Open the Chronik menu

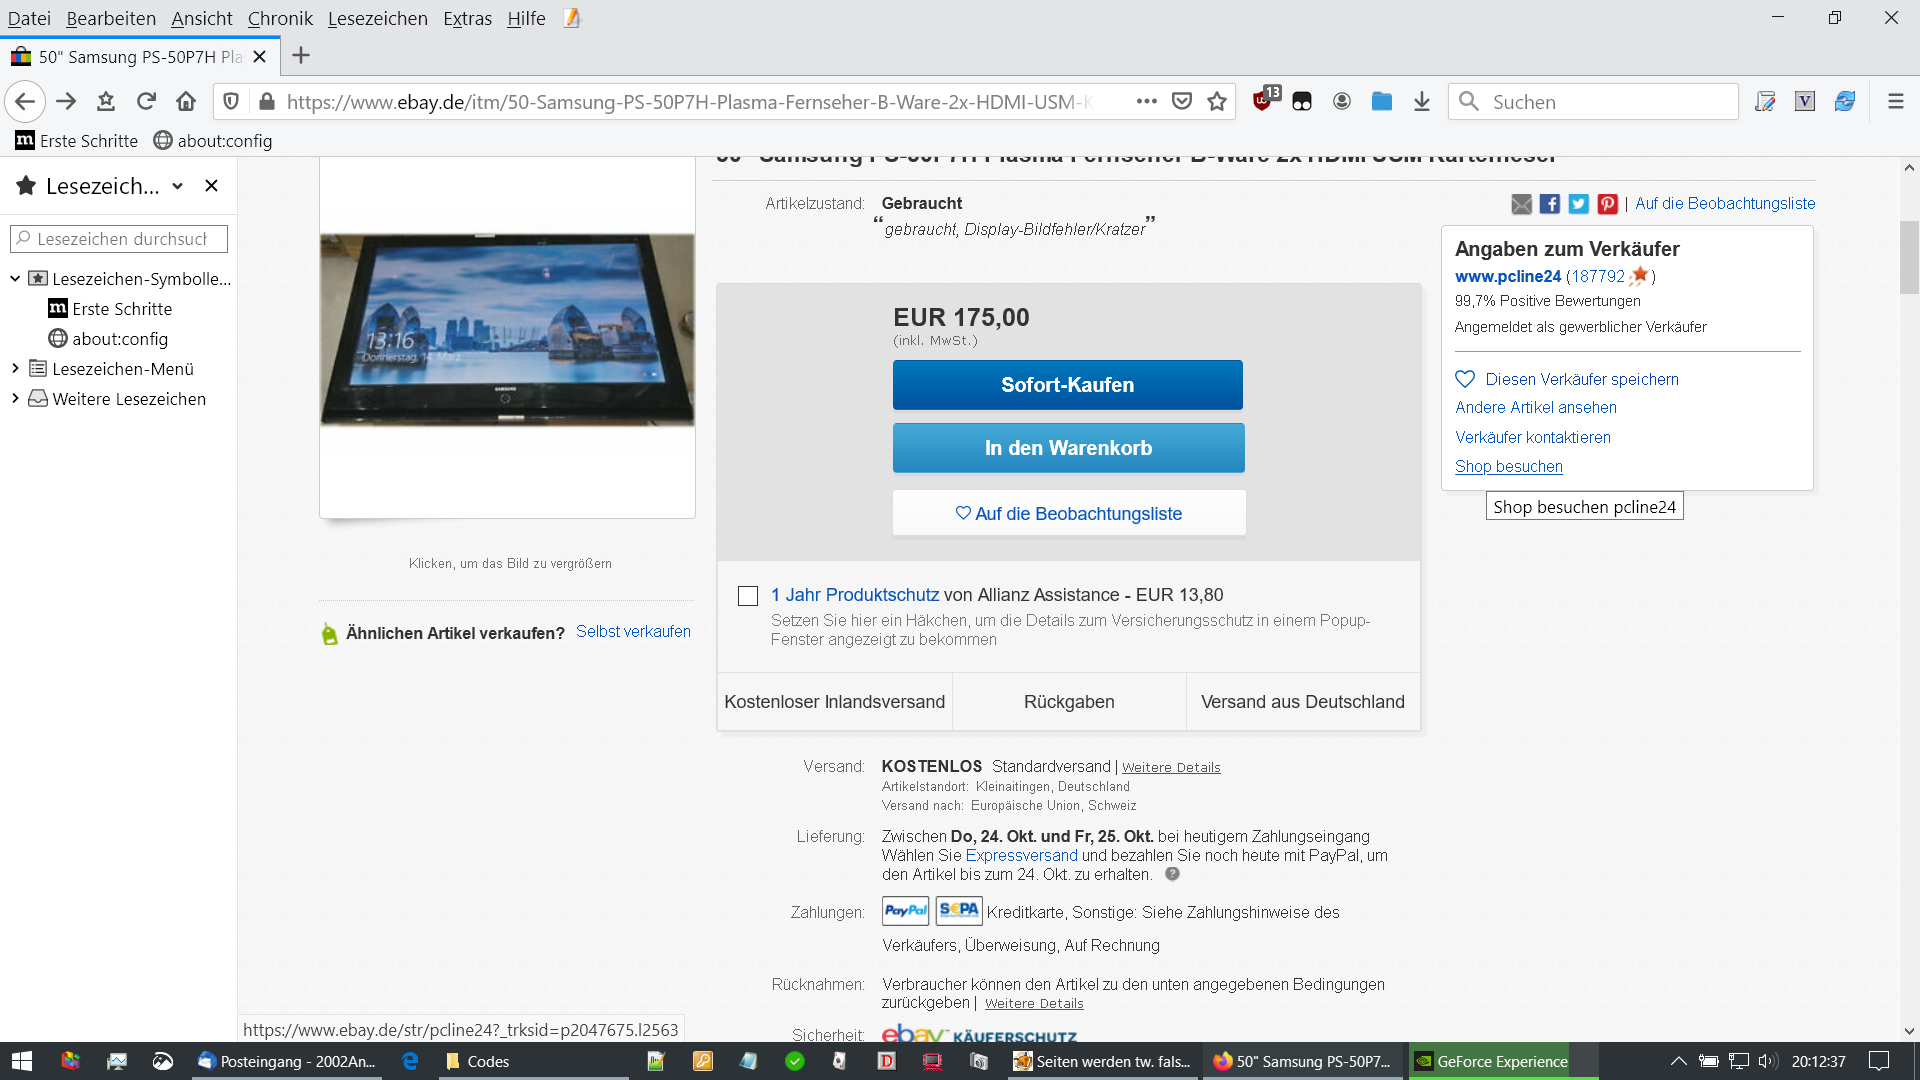click(280, 18)
